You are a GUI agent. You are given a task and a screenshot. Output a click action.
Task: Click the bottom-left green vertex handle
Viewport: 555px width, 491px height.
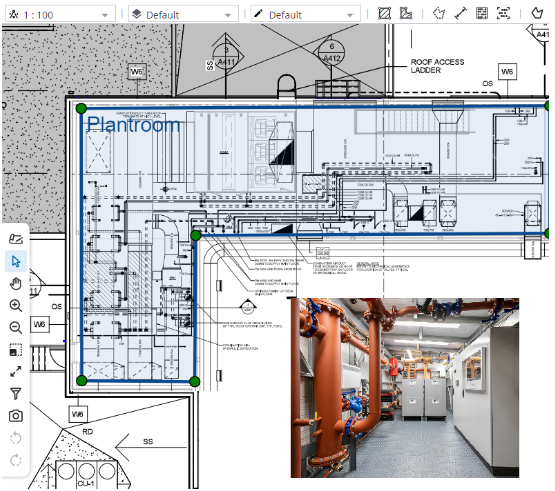tap(82, 381)
